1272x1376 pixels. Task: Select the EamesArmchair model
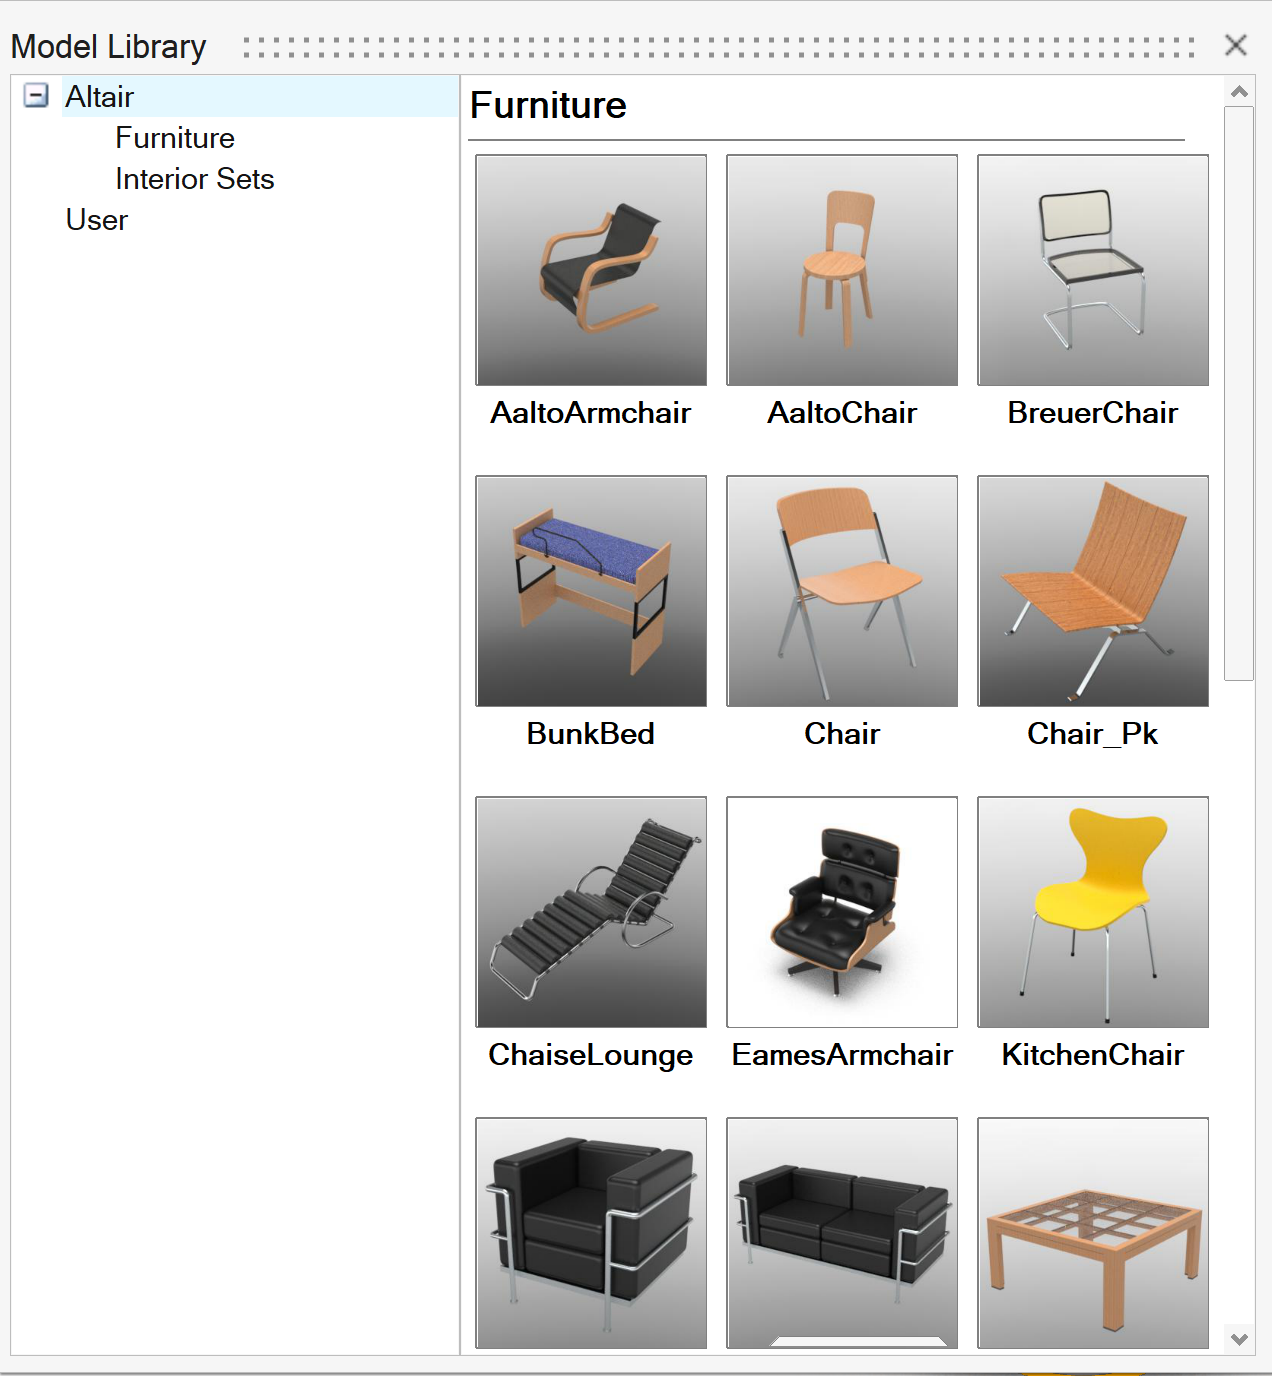[842, 912]
